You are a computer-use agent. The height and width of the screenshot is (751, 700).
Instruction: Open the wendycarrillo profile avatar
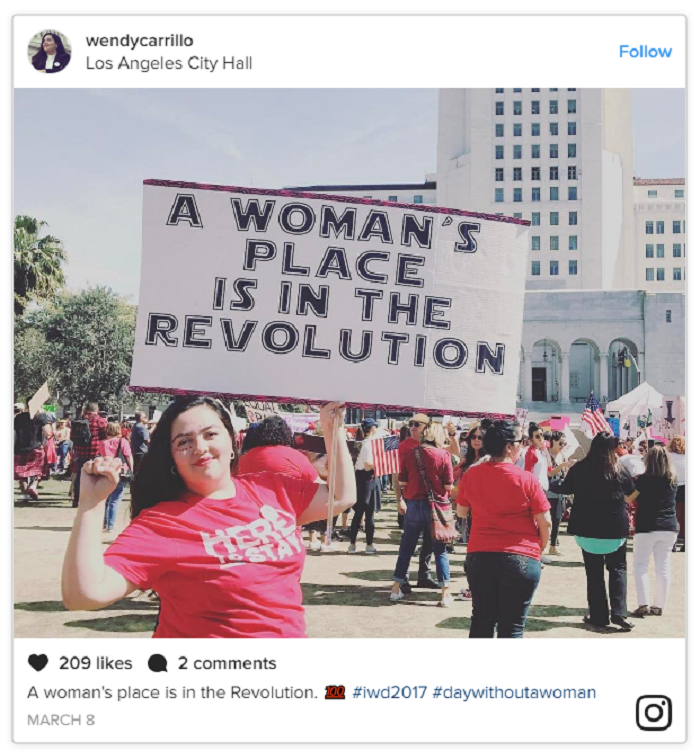pyautogui.click(x=49, y=52)
